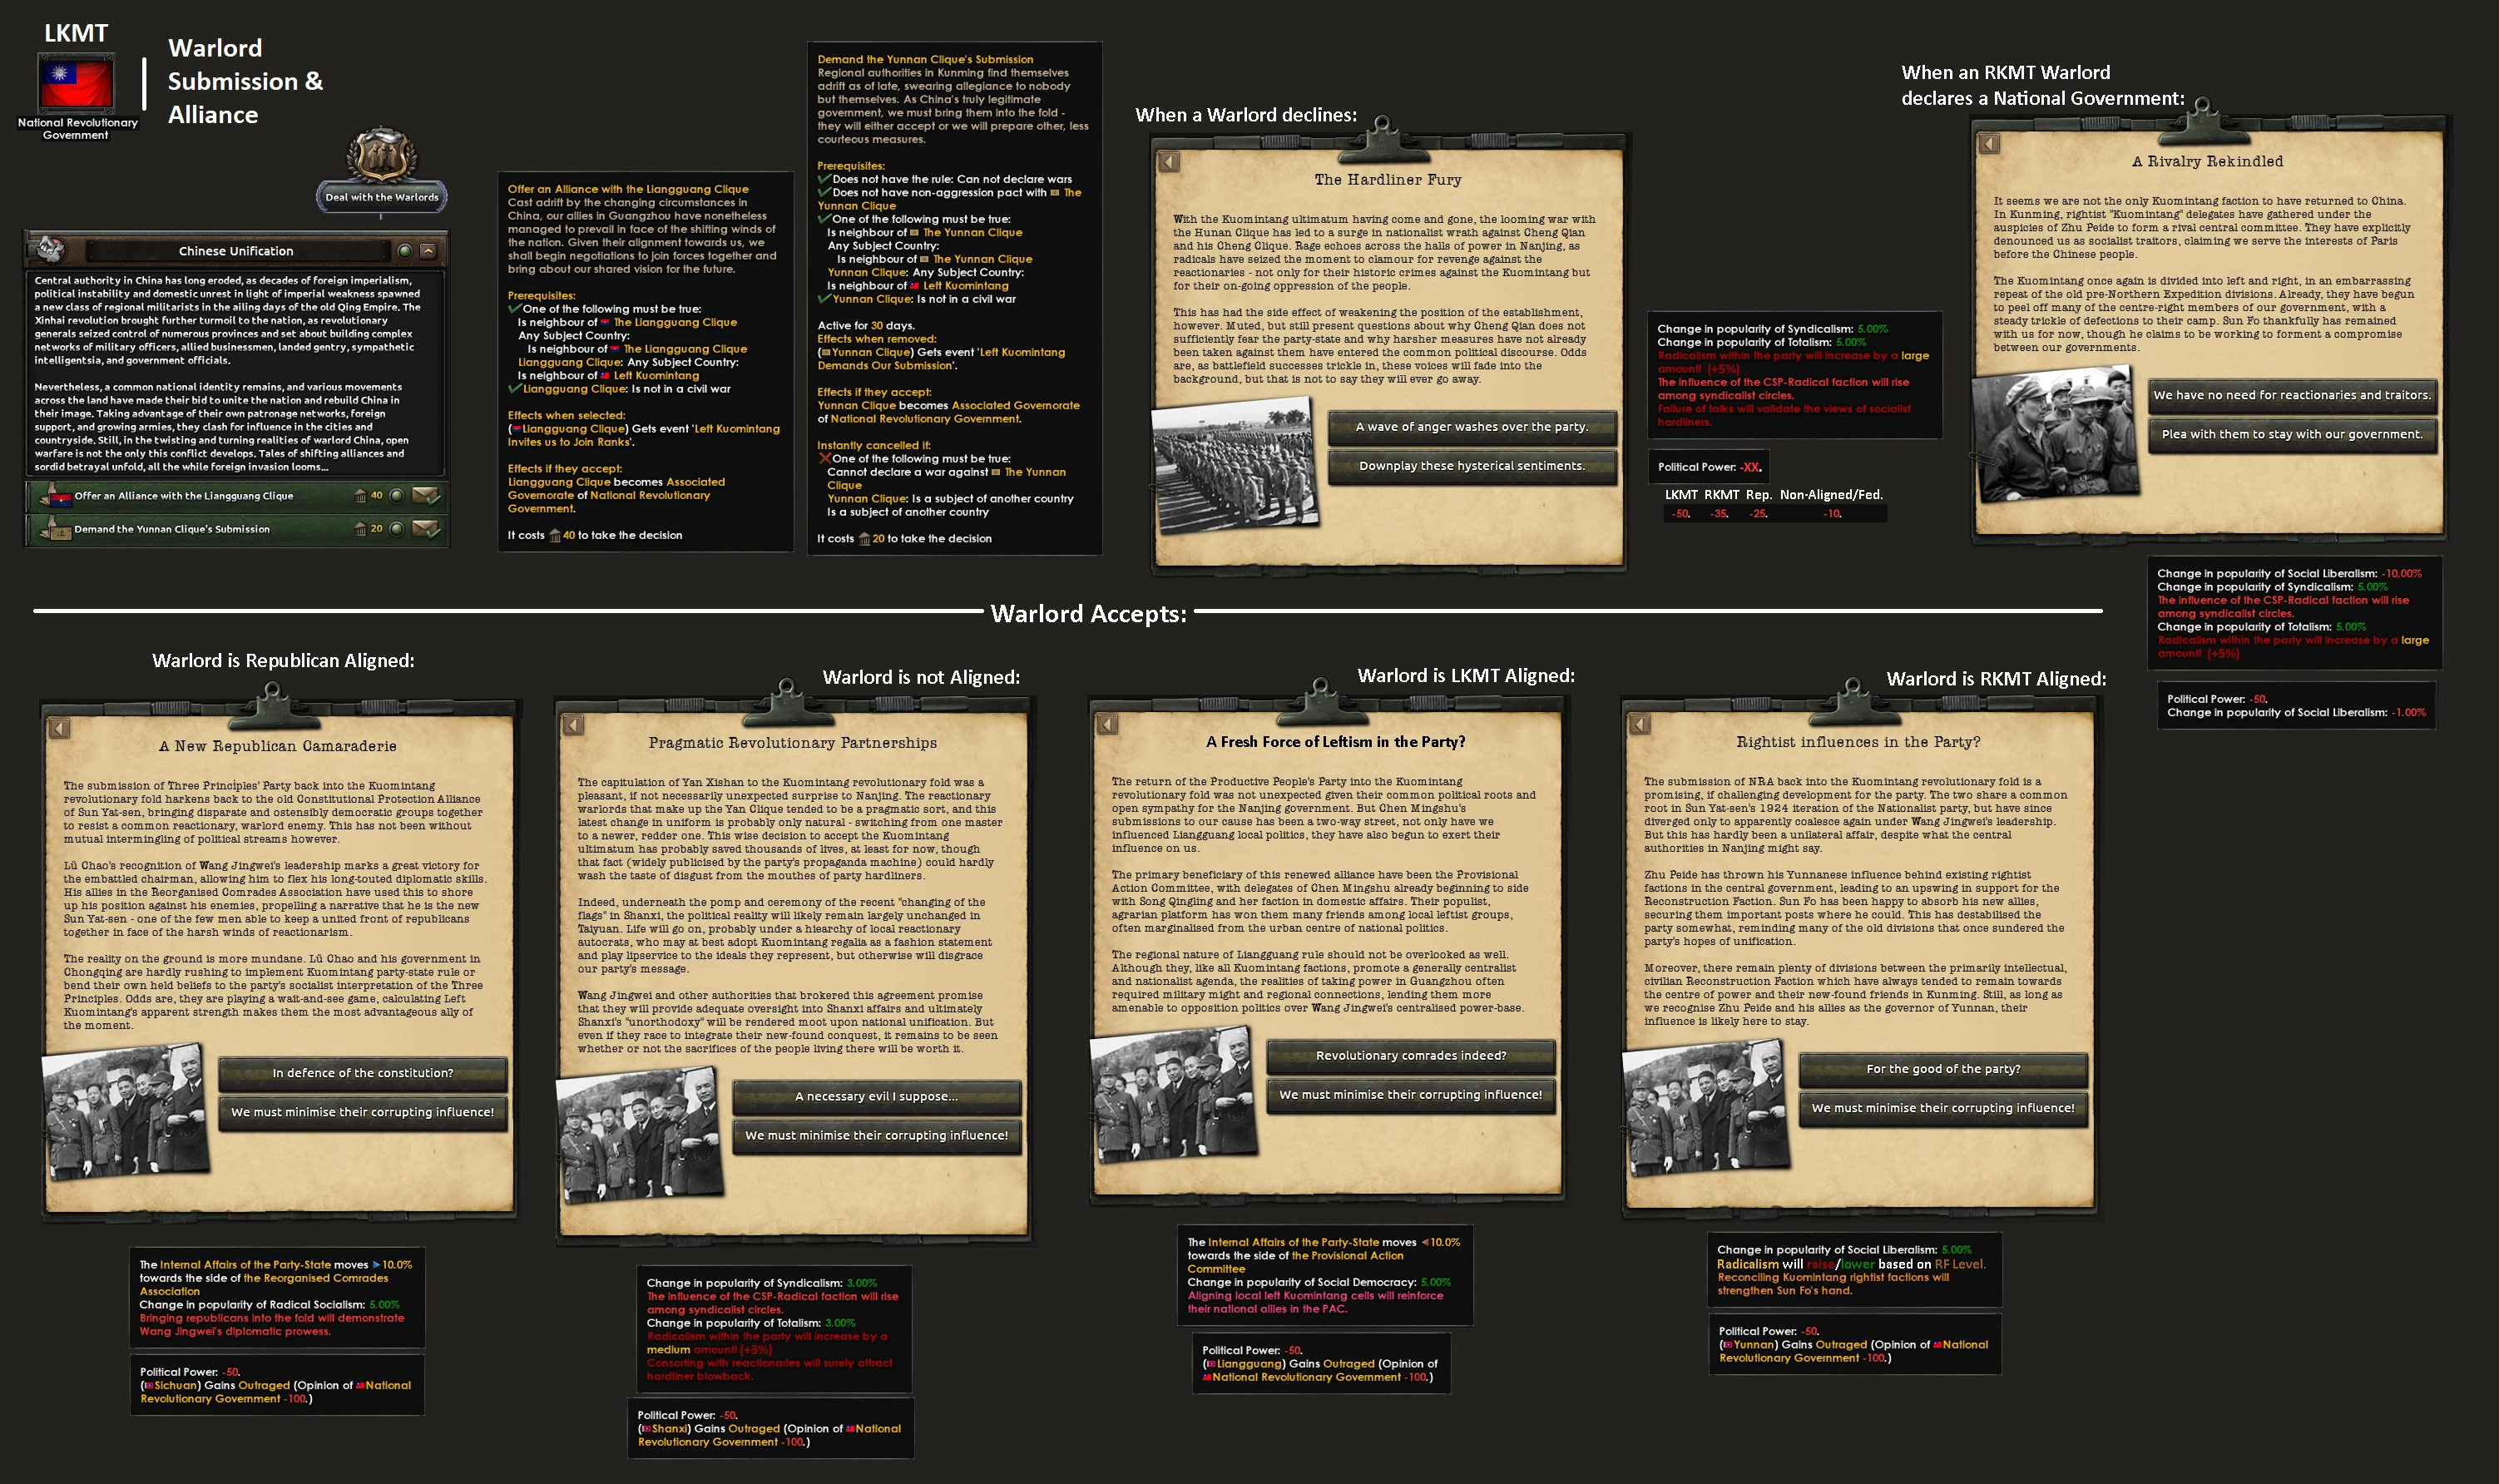Image resolution: width=2499 pixels, height=1484 pixels.
Task: Click the Deal with the Warlords focus icon
Action: click(381, 156)
